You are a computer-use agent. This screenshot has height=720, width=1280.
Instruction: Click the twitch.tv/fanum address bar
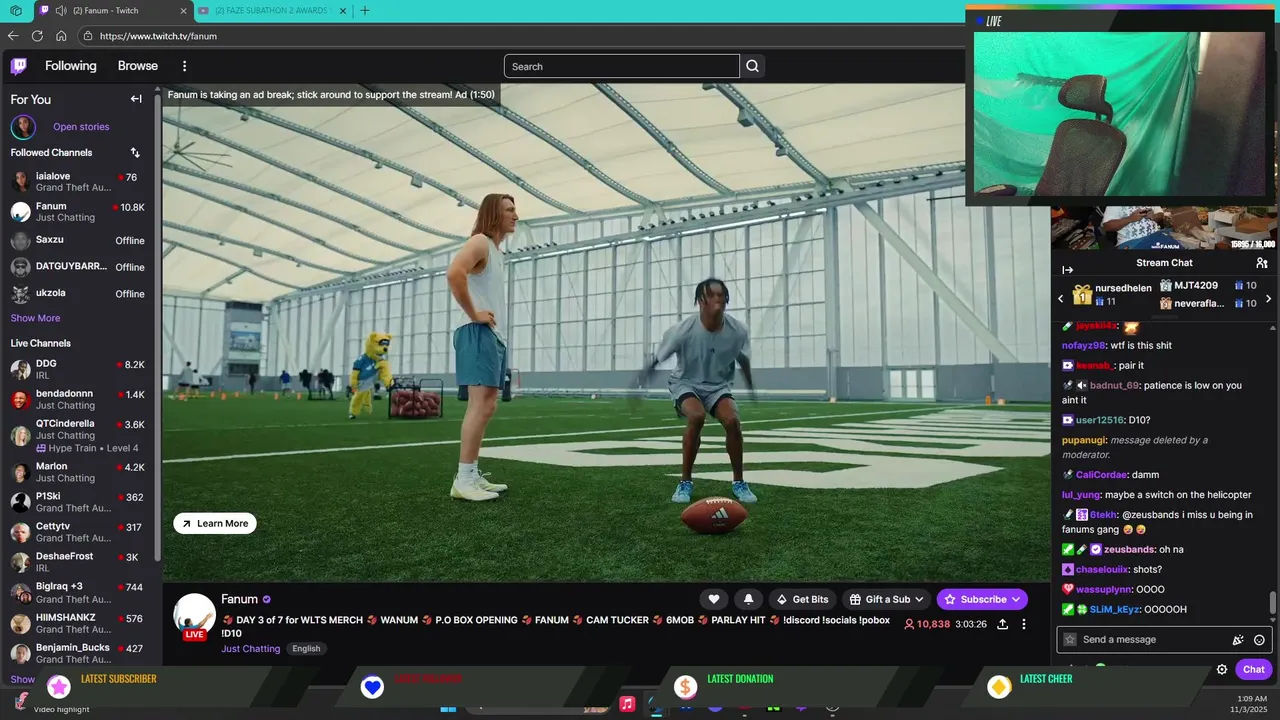[x=520, y=36]
